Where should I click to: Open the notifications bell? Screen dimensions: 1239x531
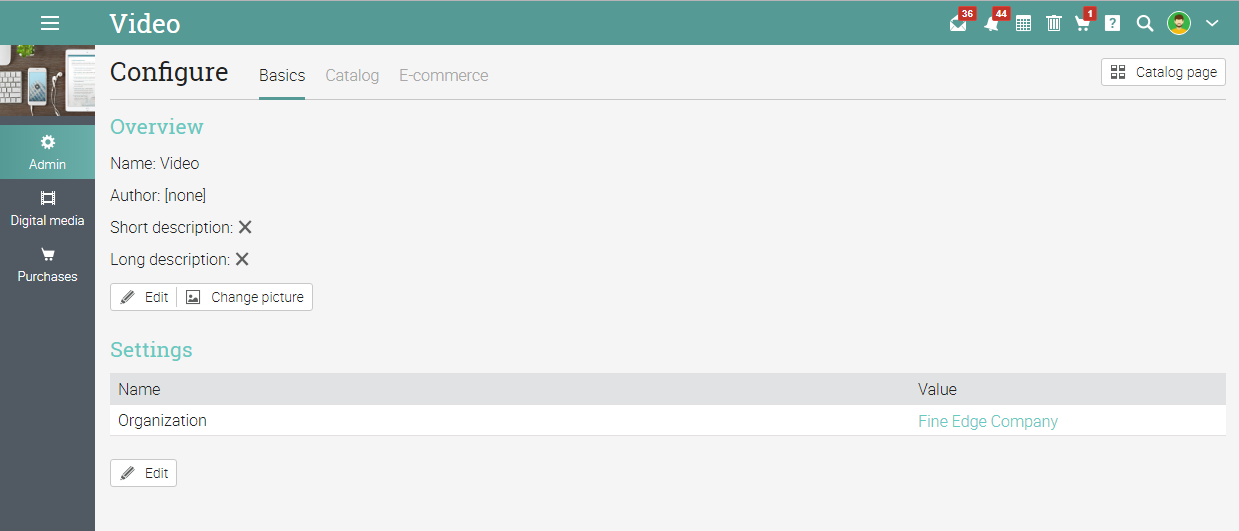point(991,23)
